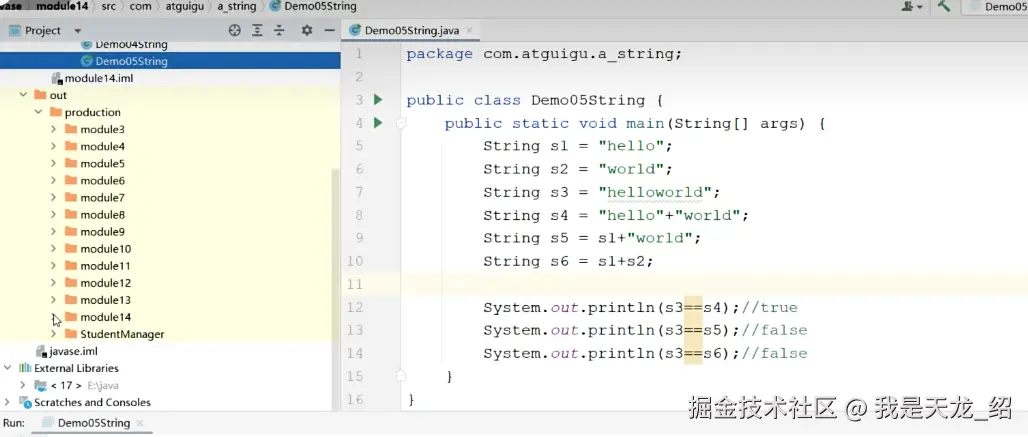Expand the module7 folder
1028x437 pixels.
54,197
